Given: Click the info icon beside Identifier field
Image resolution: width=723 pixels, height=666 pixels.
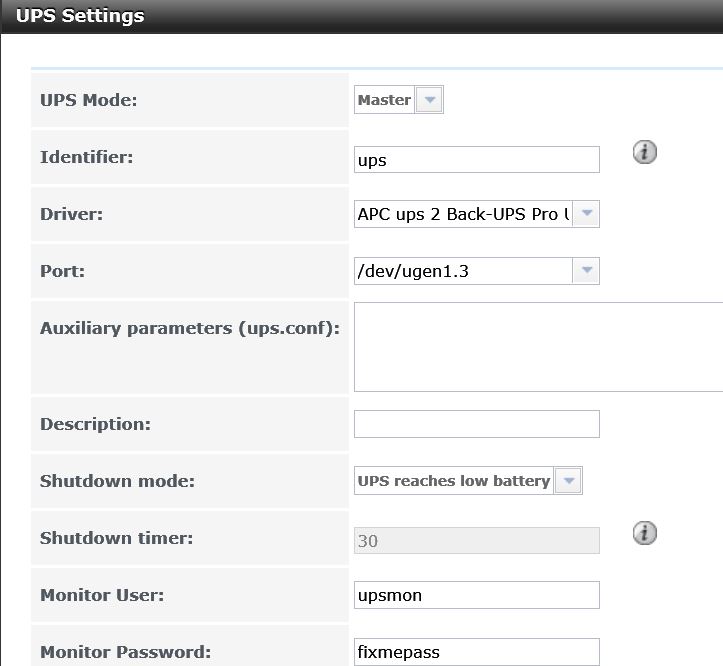Looking at the screenshot, I should tap(645, 152).
